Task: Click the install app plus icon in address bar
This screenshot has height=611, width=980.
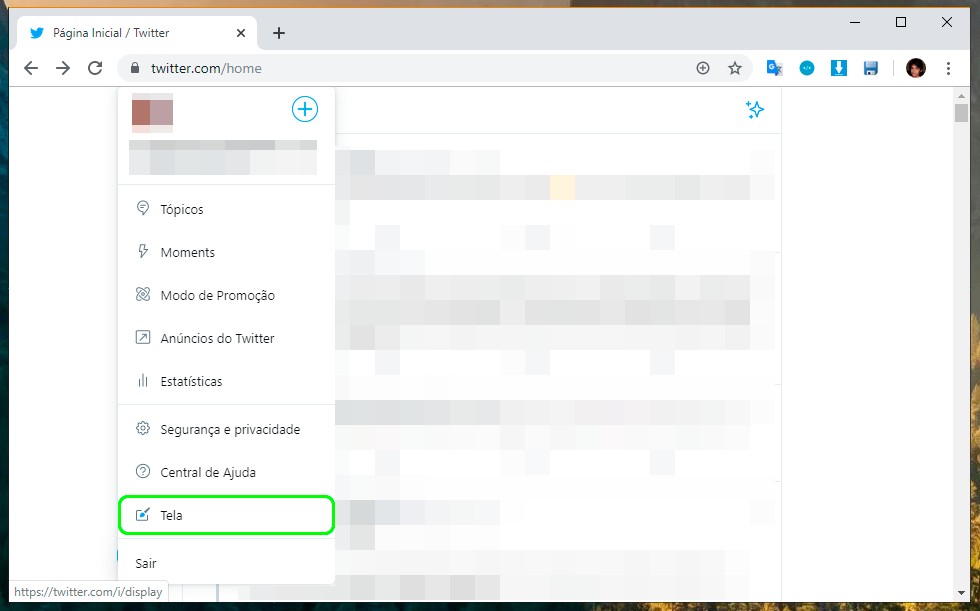Action: [x=703, y=68]
